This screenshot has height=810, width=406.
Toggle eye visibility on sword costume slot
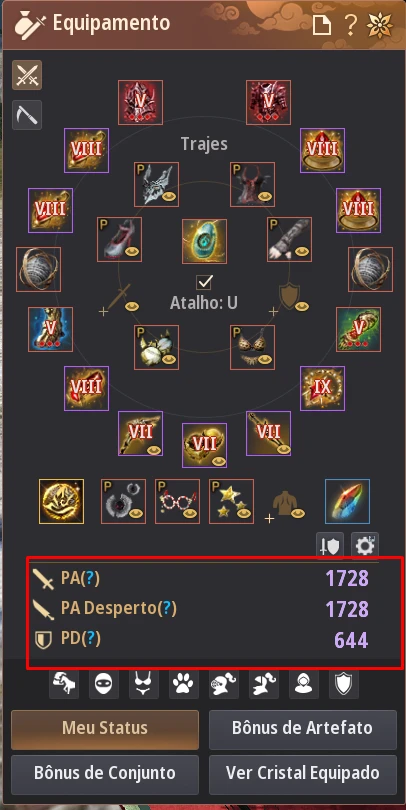(132, 306)
